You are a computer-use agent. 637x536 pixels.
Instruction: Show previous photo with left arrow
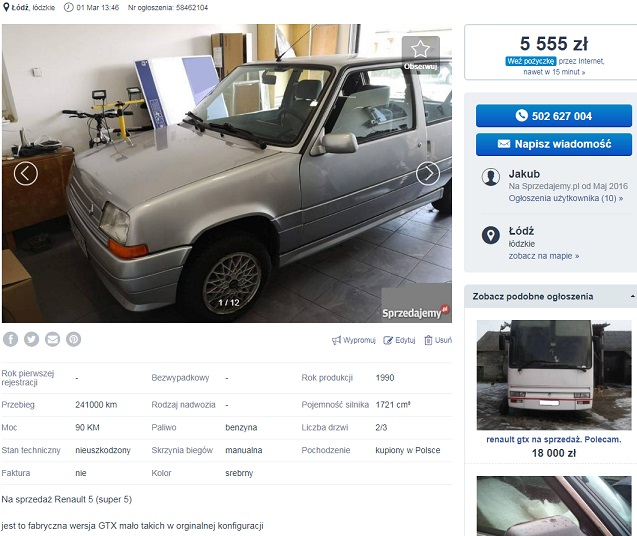pos(26,174)
